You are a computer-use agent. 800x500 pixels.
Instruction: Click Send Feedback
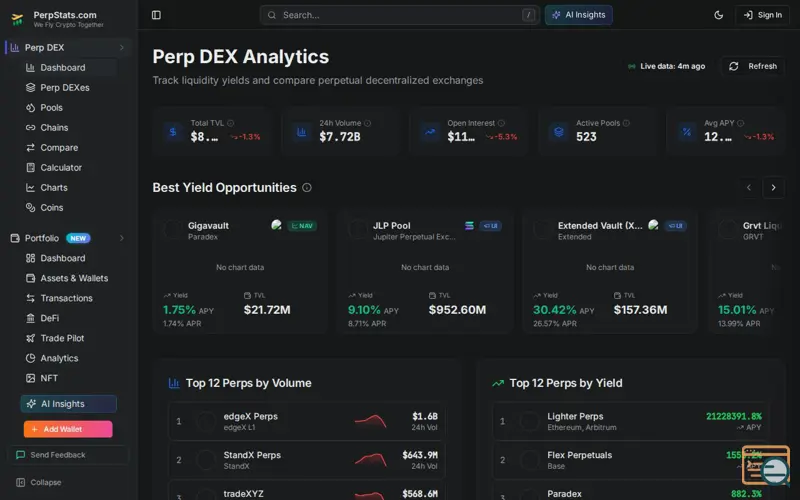pos(68,455)
